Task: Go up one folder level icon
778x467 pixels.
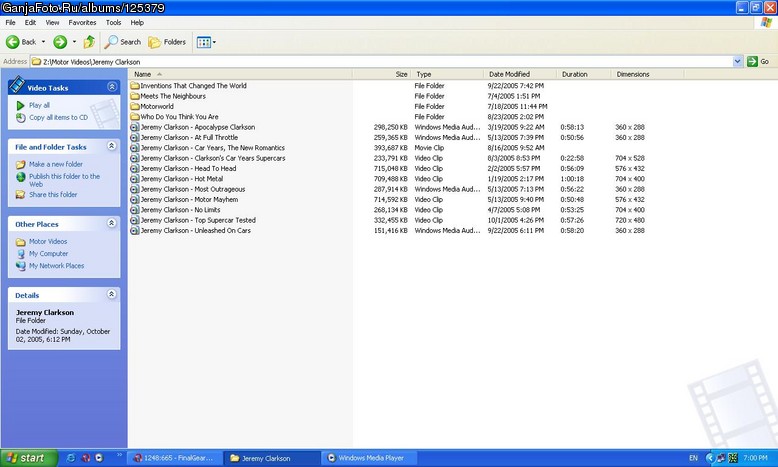Action: 89,42
